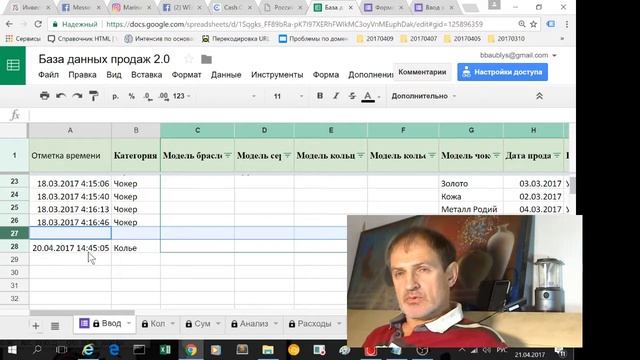The width and height of the screenshot is (640, 360).
Task: Apply percent format button
Action: coord(131,96)
